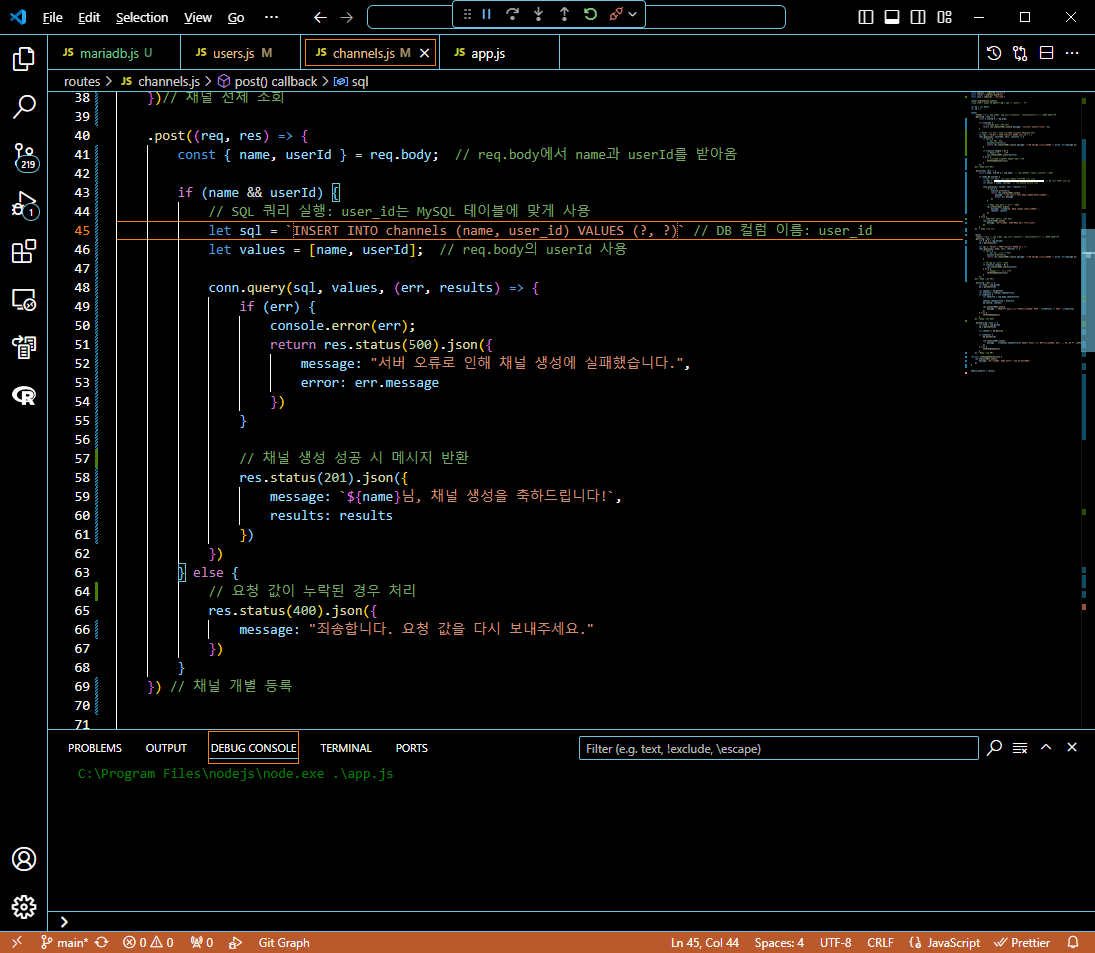Open the Selection menu
1095x953 pixels.
point(142,17)
